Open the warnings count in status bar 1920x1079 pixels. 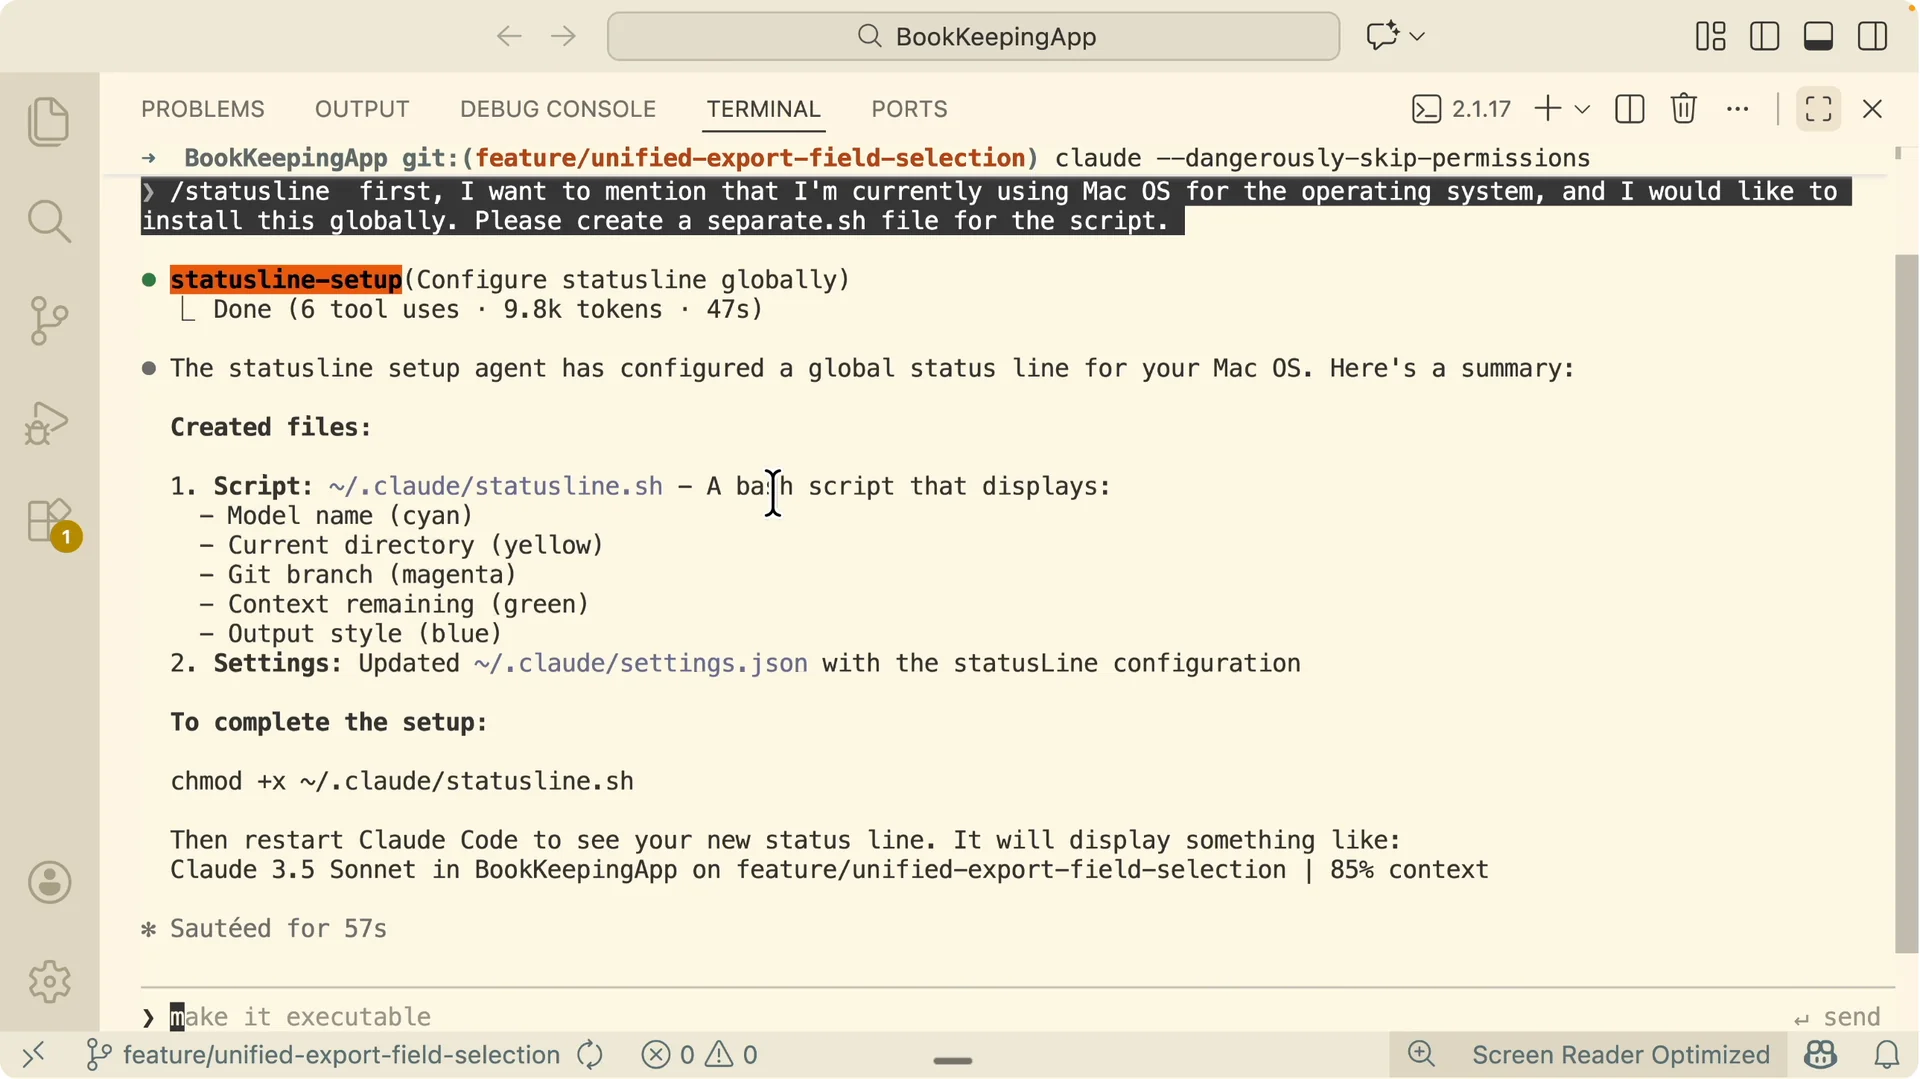tap(732, 1055)
